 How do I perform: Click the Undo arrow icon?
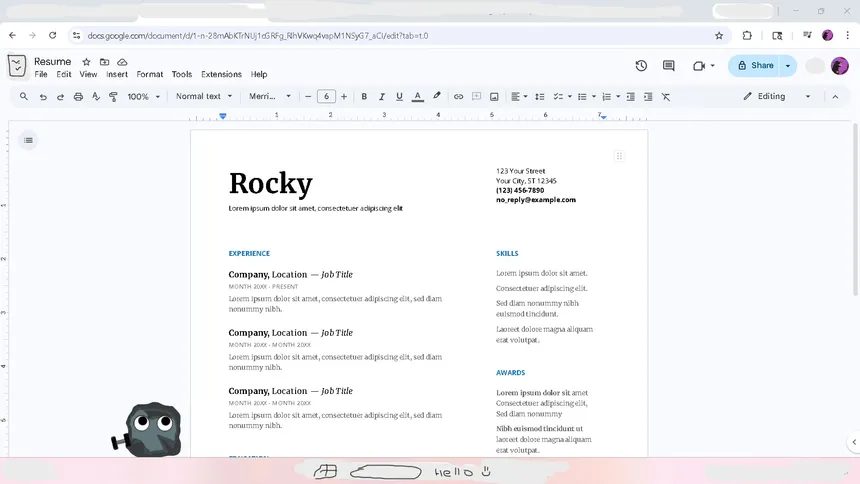(x=43, y=97)
